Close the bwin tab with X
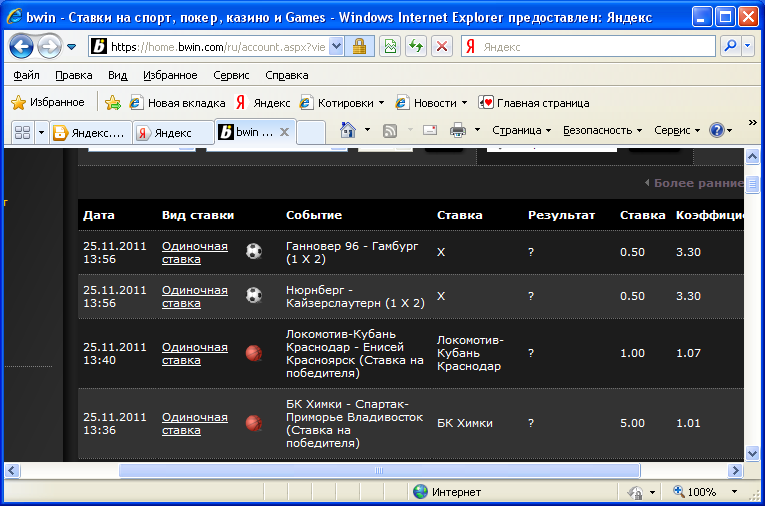Image resolution: width=765 pixels, height=506 pixels. tap(285, 132)
